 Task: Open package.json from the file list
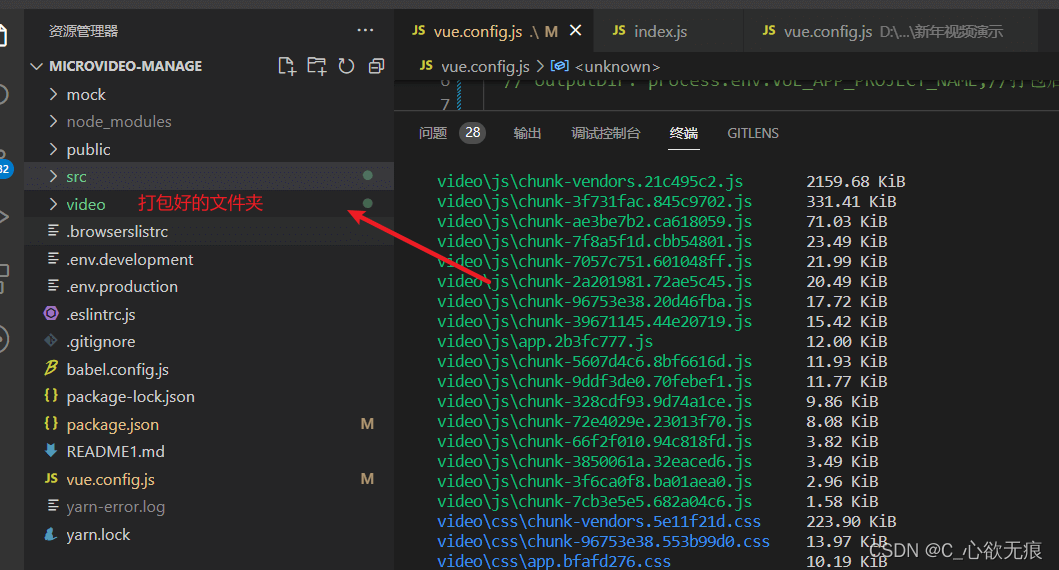[112, 424]
